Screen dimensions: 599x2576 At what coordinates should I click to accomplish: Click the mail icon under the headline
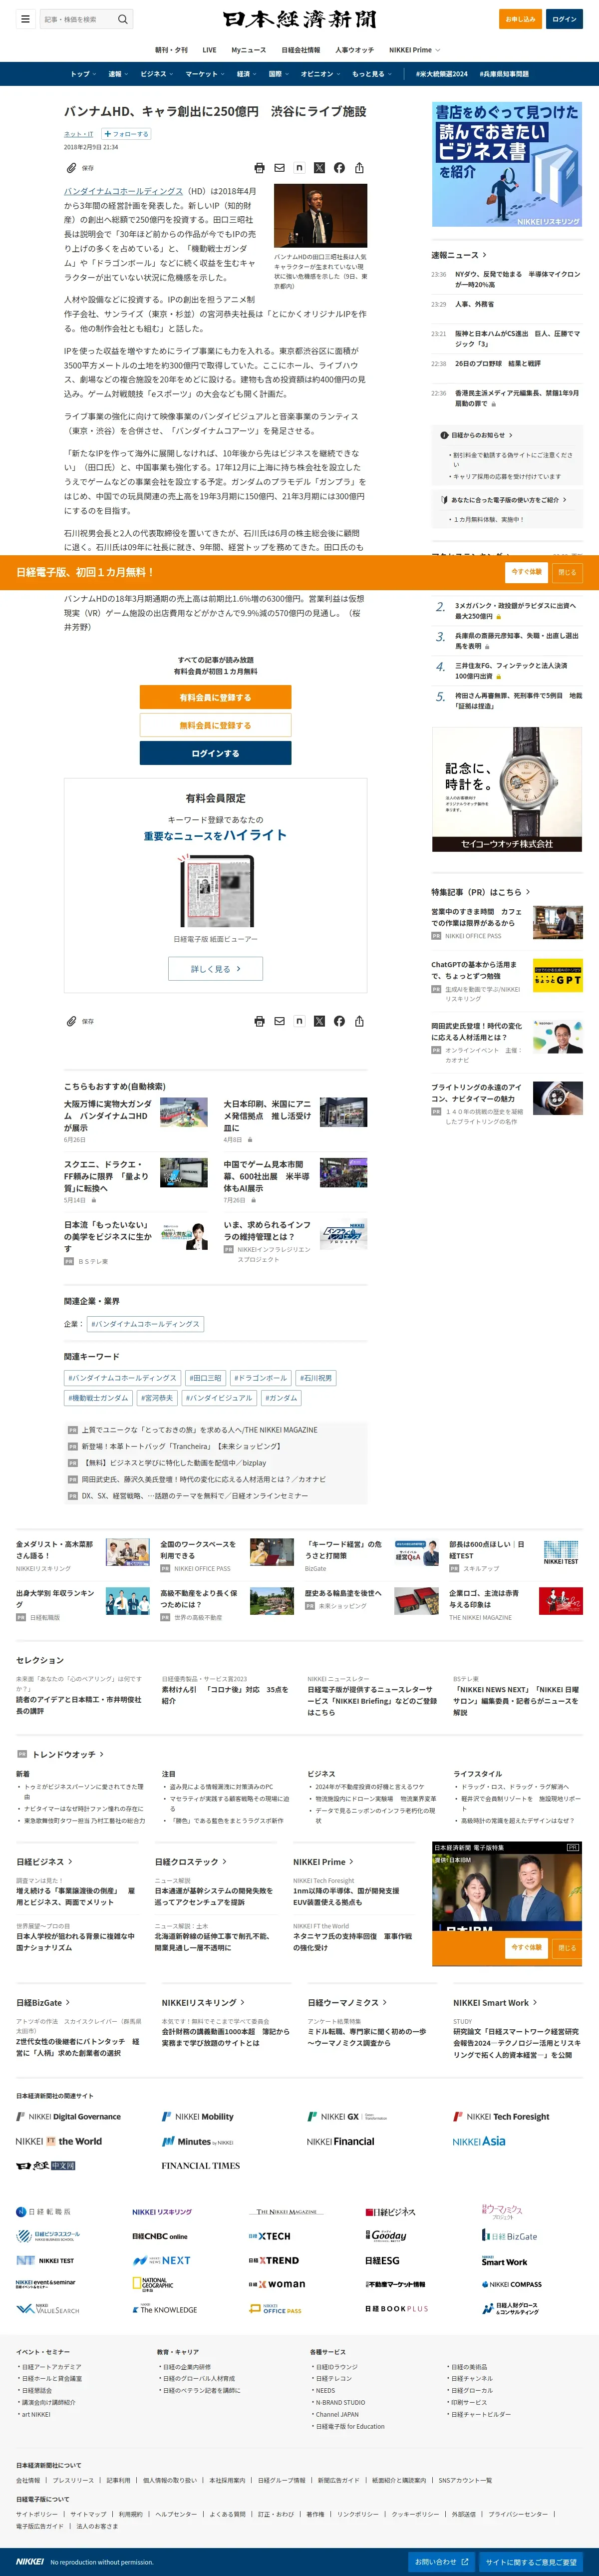click(x=279, y=168)
